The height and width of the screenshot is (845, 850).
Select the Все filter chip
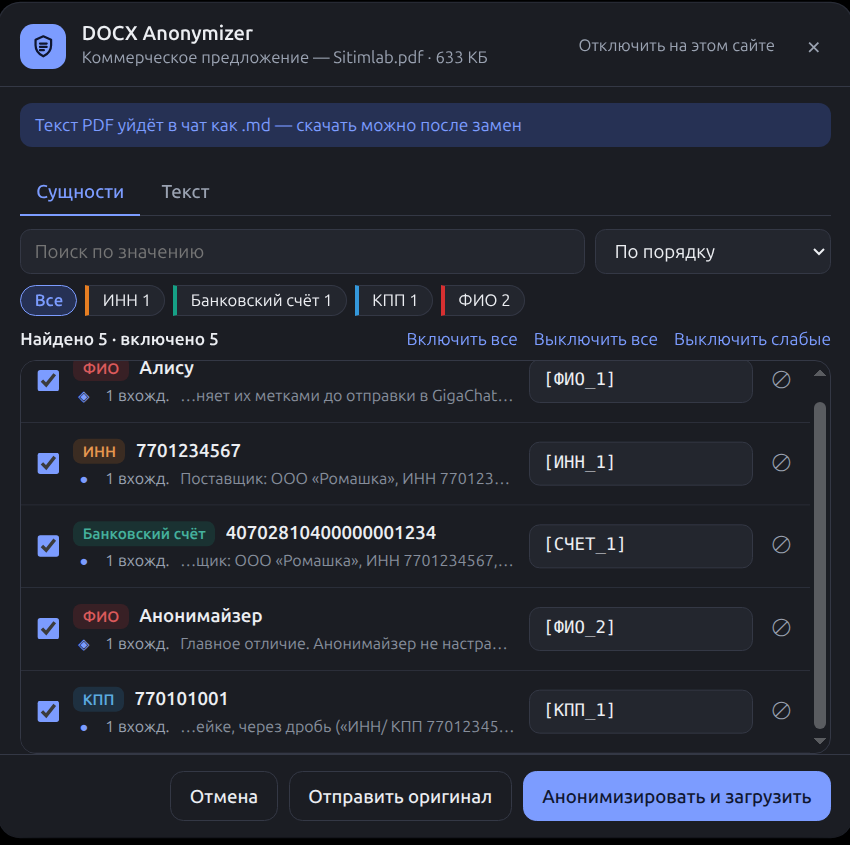pyautogui.click(x=48, y=300)
